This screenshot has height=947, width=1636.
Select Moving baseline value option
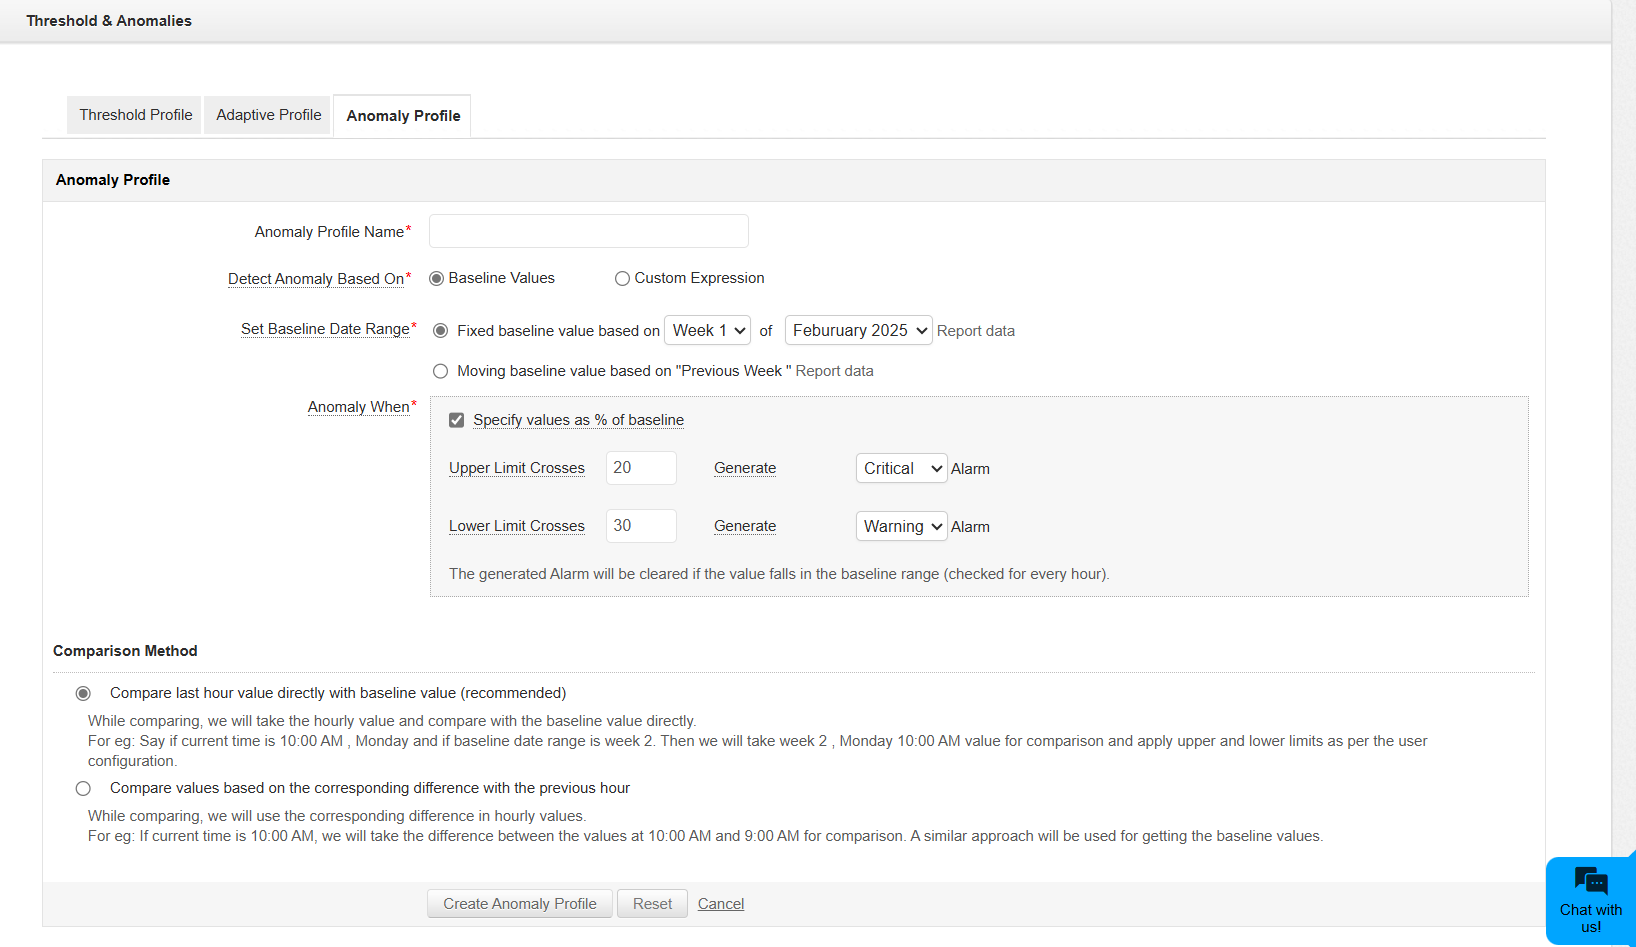(x=441, y=370)
